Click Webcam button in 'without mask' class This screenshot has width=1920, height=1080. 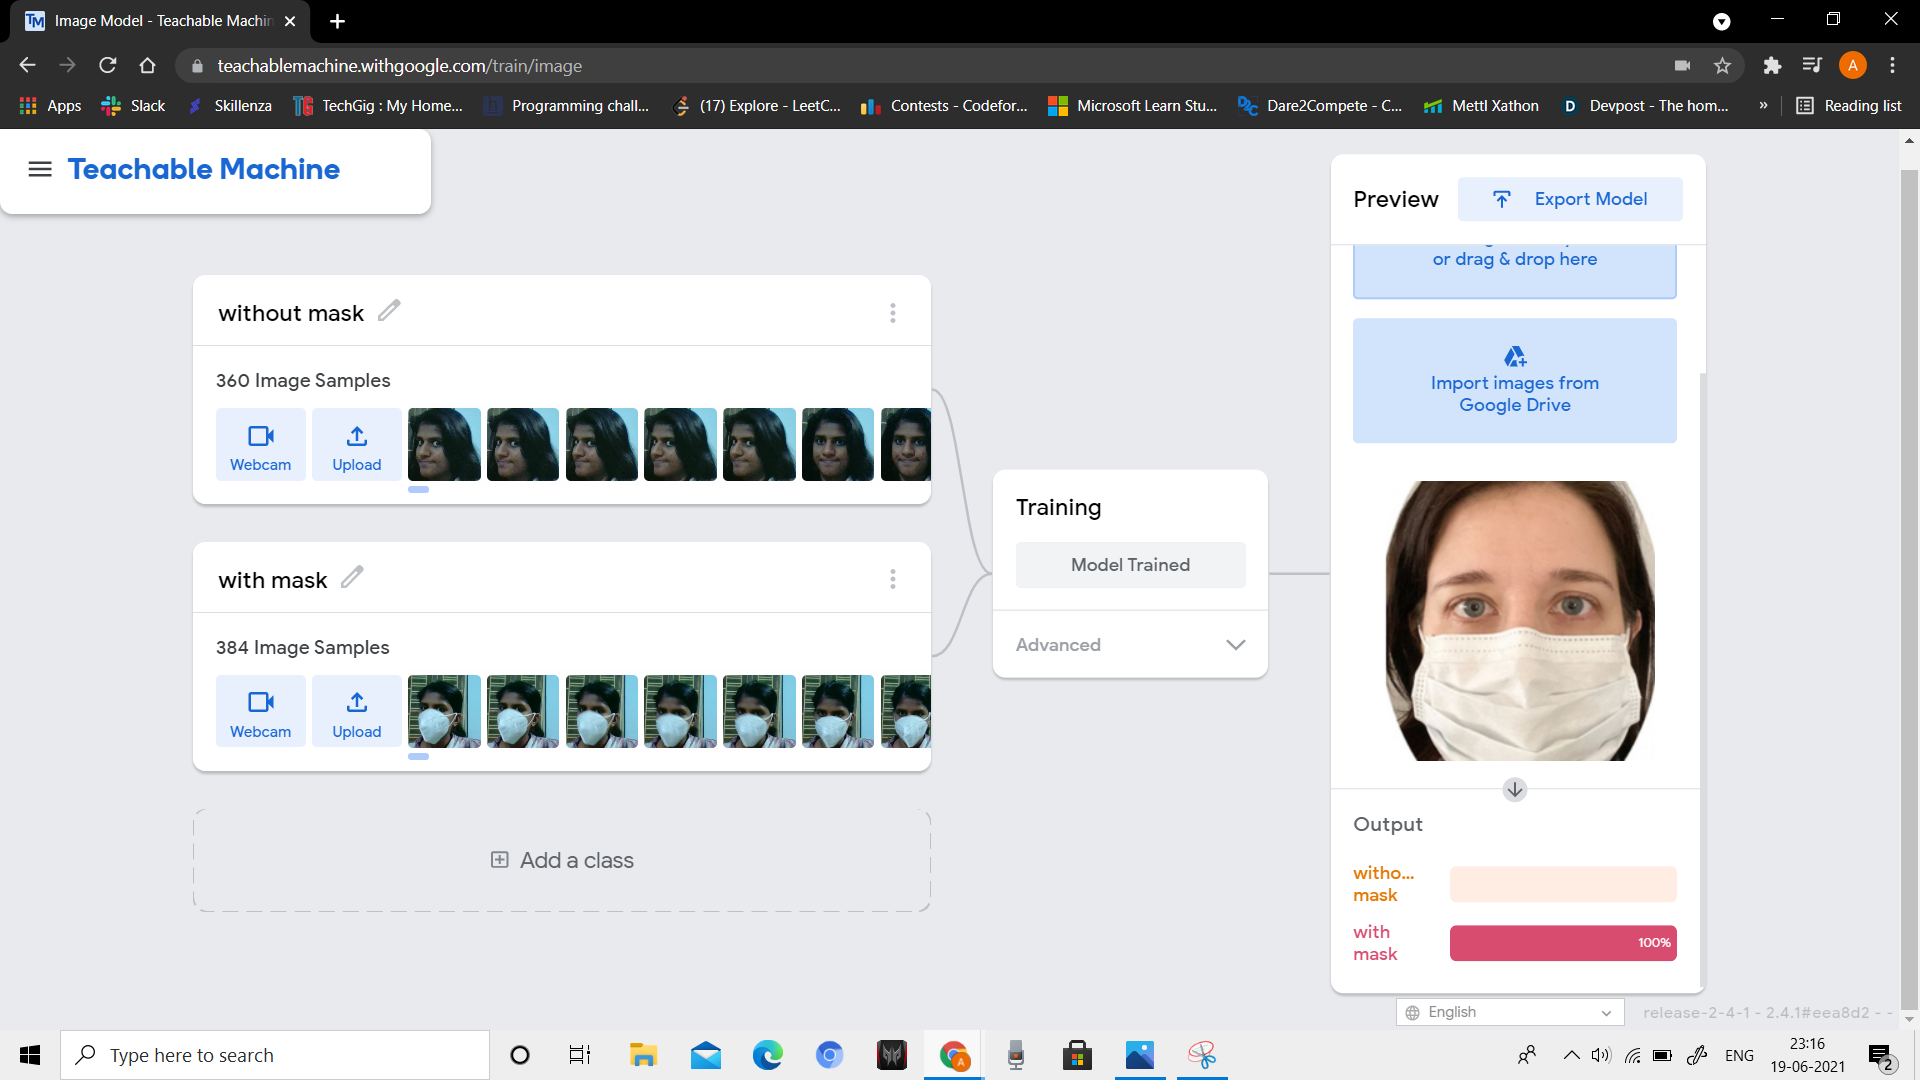(260, 445)
